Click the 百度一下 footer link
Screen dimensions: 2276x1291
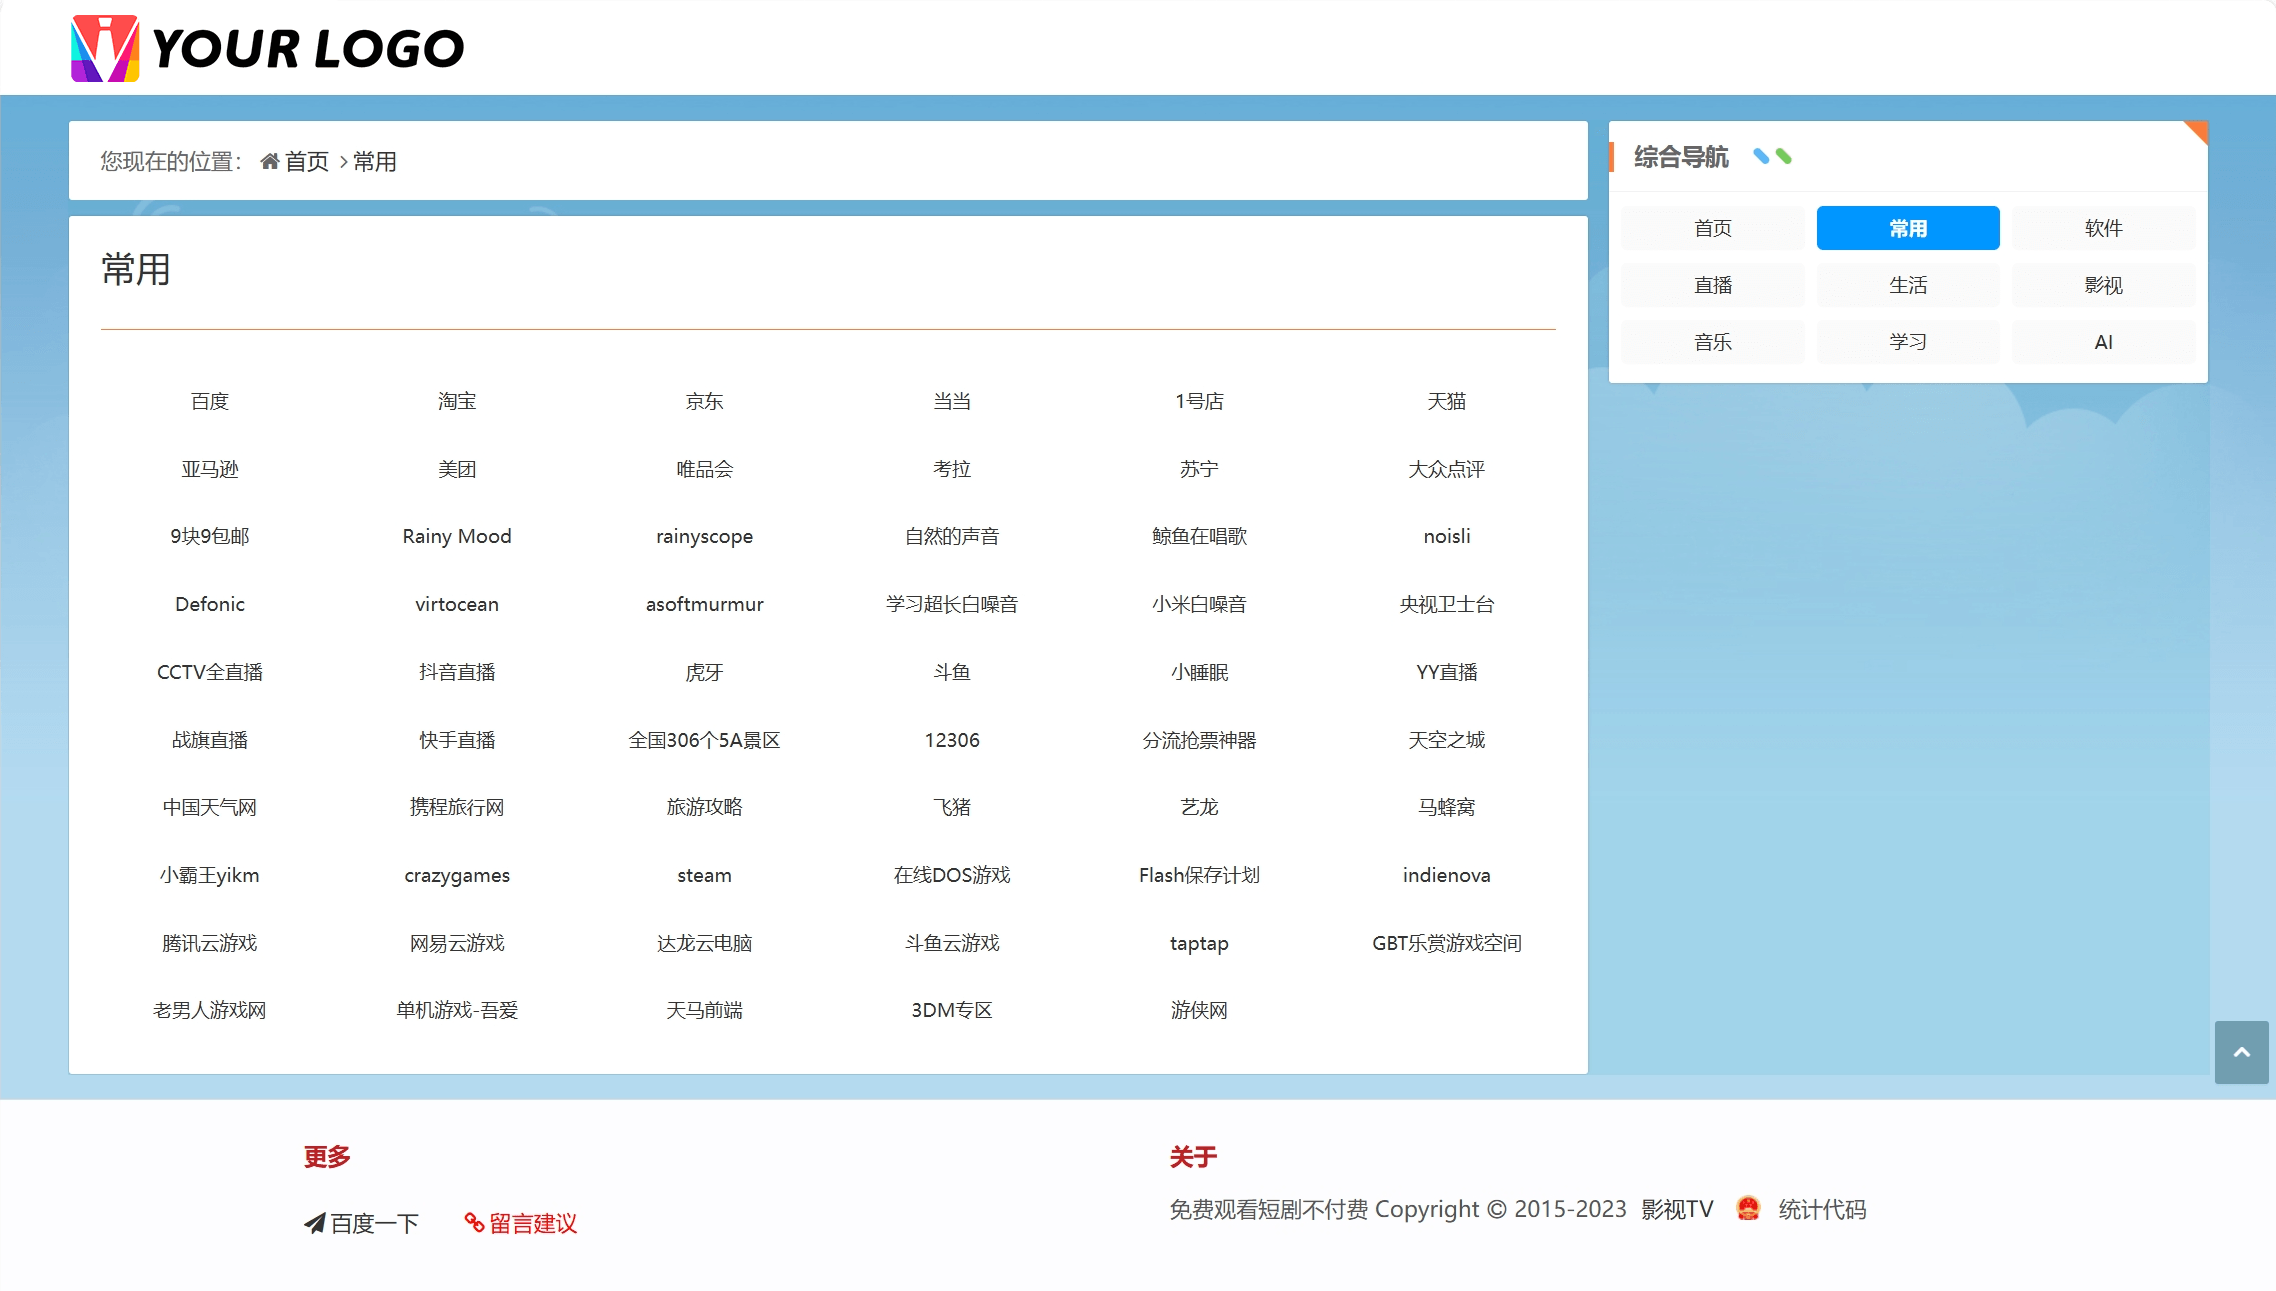coord(375,1223)
